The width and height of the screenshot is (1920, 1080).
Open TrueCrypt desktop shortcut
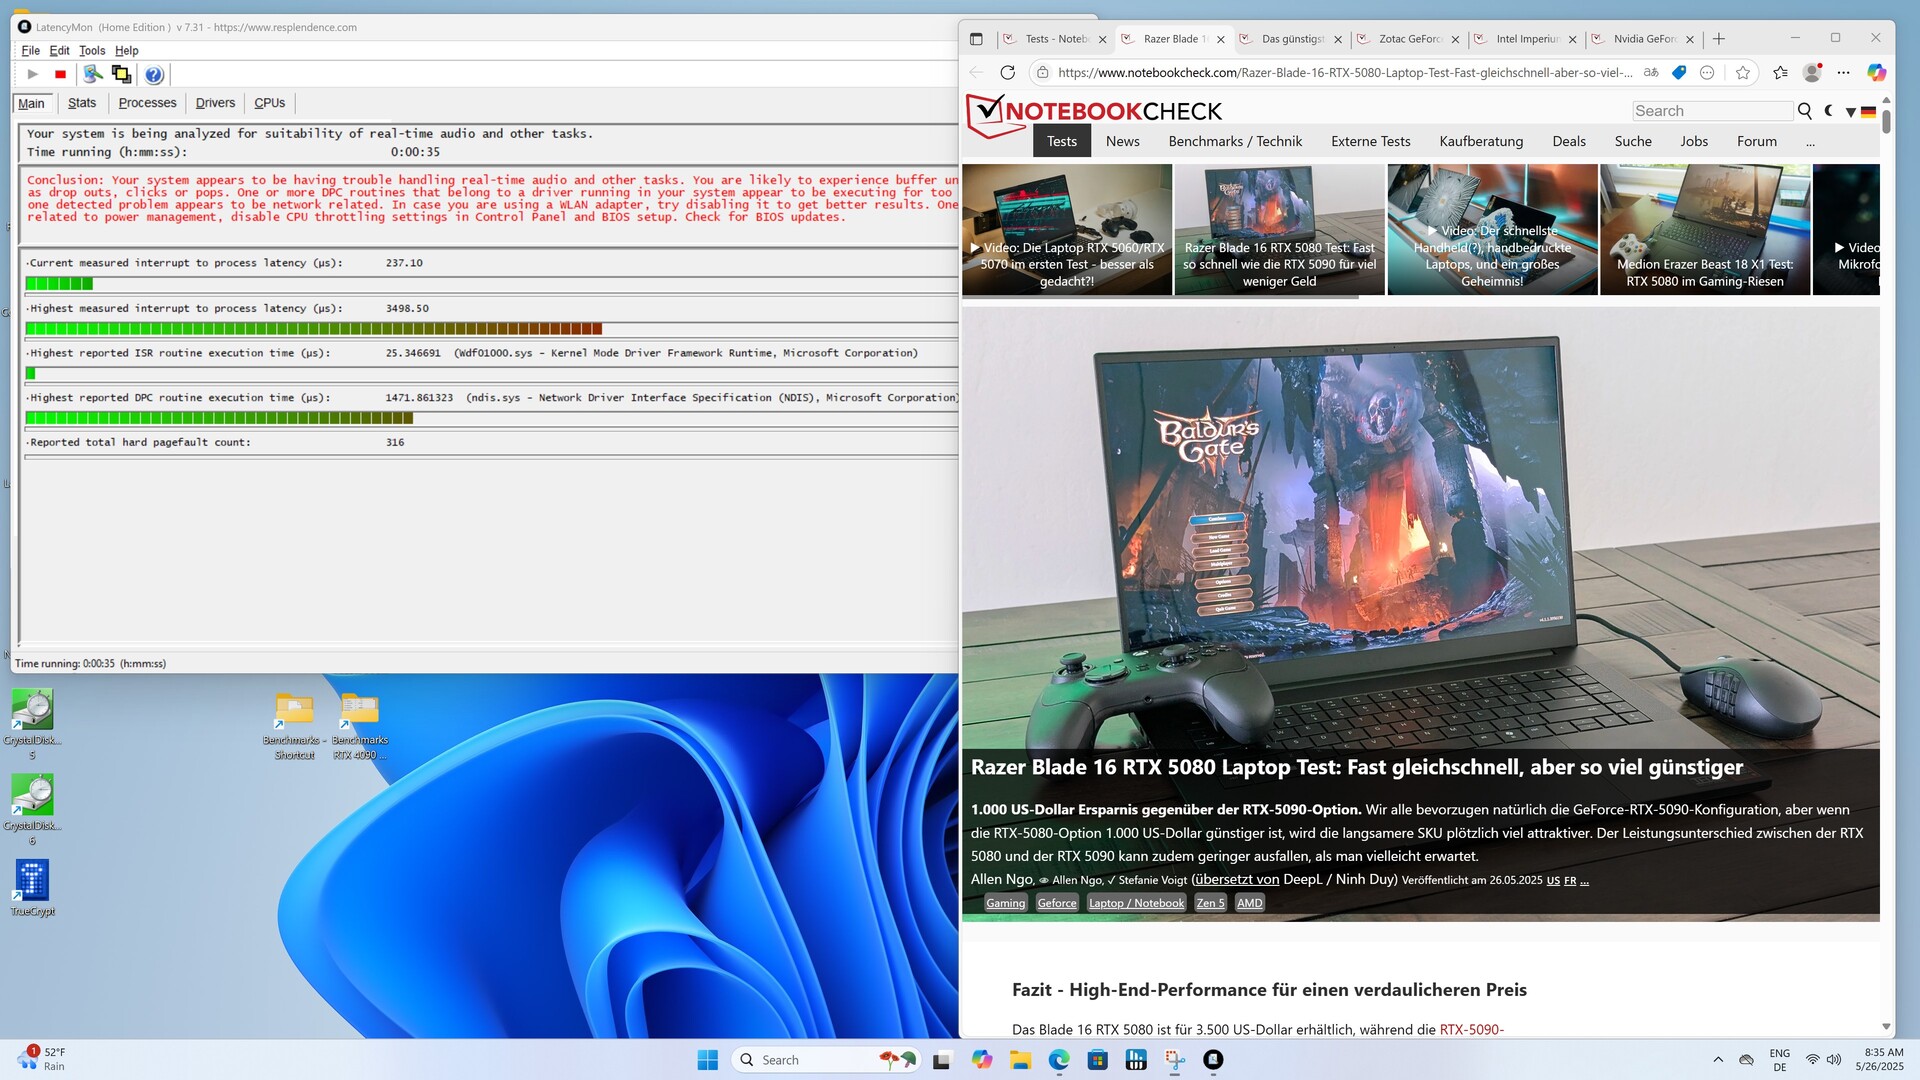tap(32, 888)
